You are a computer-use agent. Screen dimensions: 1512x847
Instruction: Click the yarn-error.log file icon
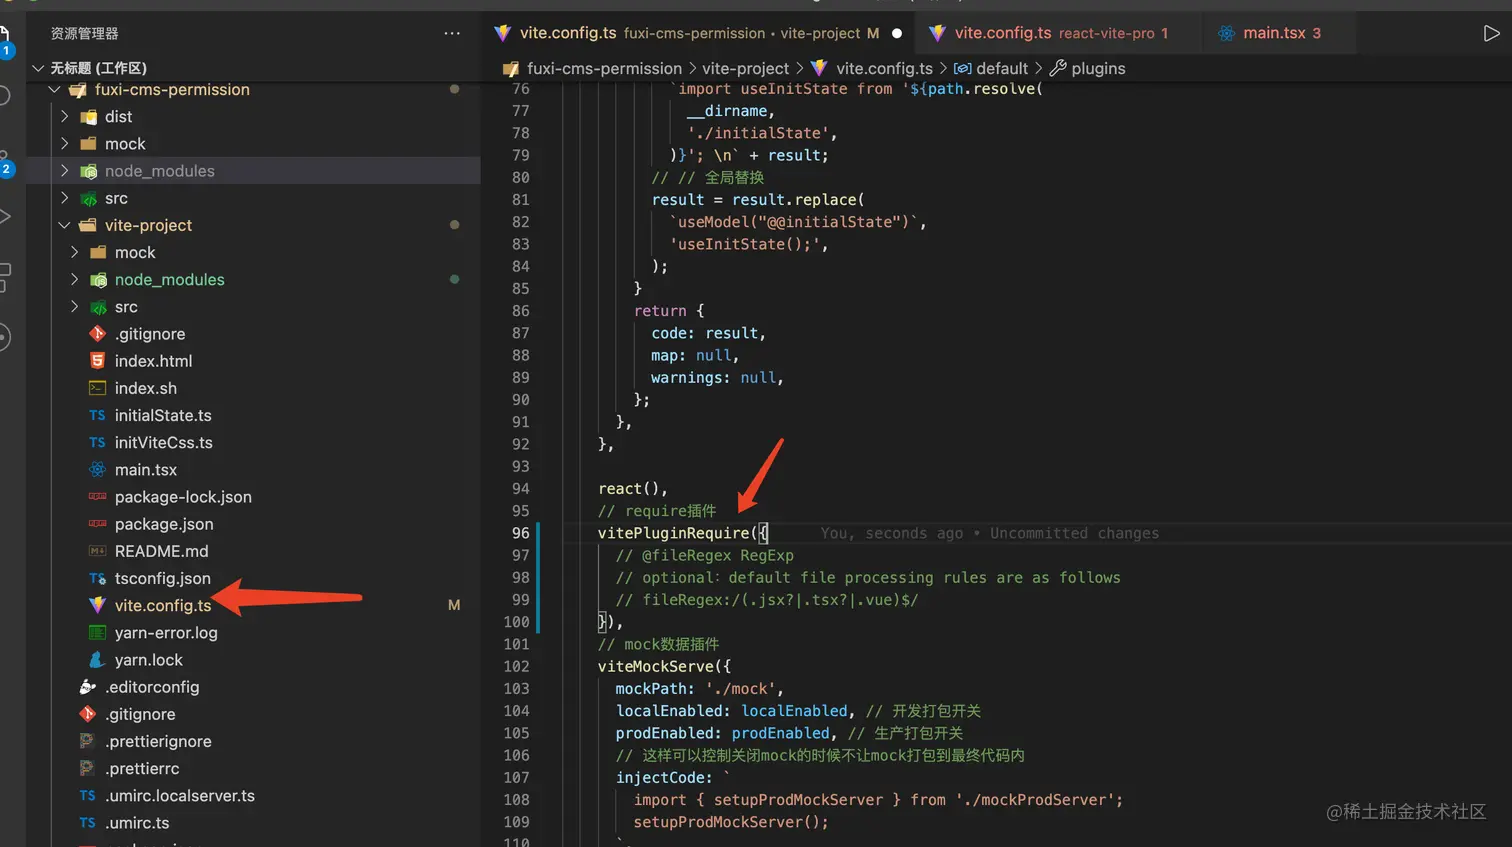coord(97,632)
